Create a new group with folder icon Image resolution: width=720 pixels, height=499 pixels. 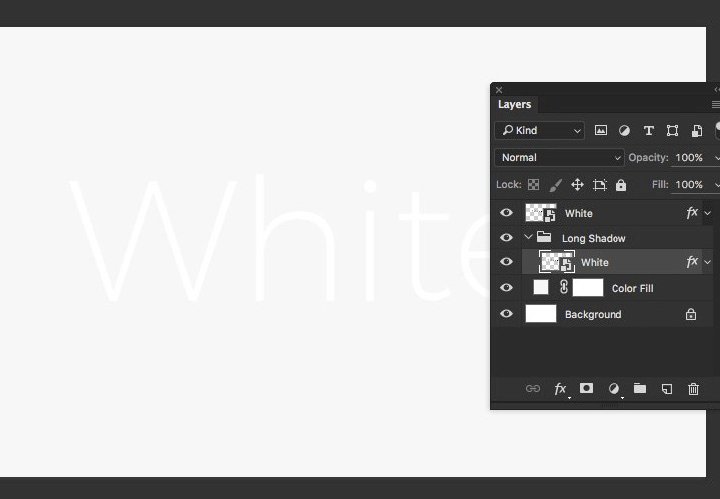(x=640, y=389)
